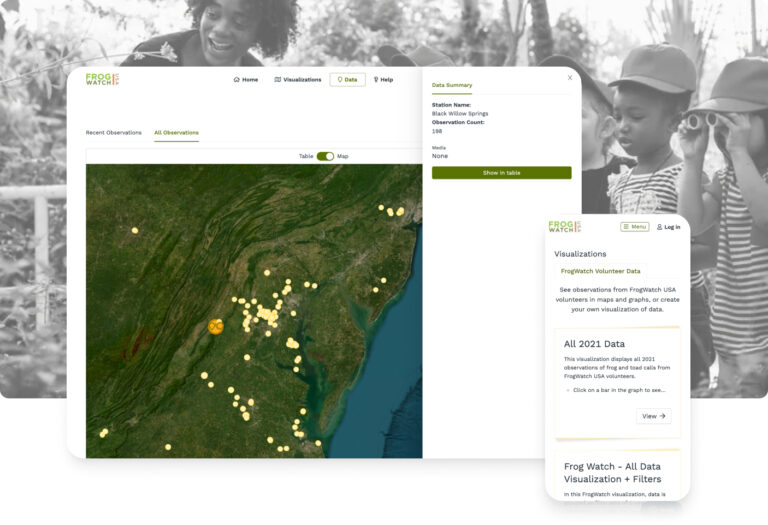Toggle the Table/Map view switch
Image resolution: width=768 pixels, height=525 pixels.
[x=325, y=156]
